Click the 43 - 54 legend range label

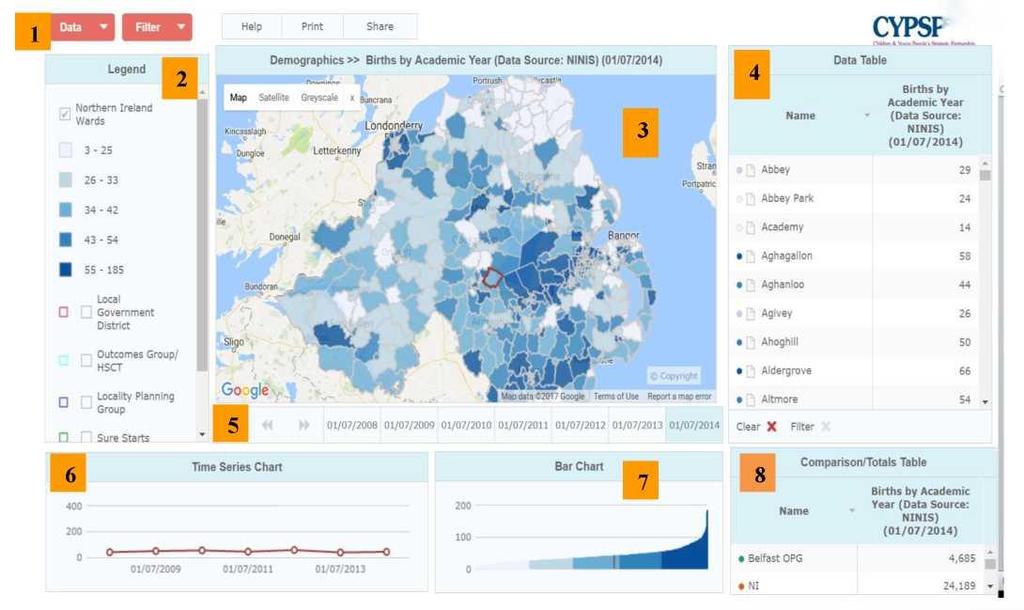click(101, 240)
